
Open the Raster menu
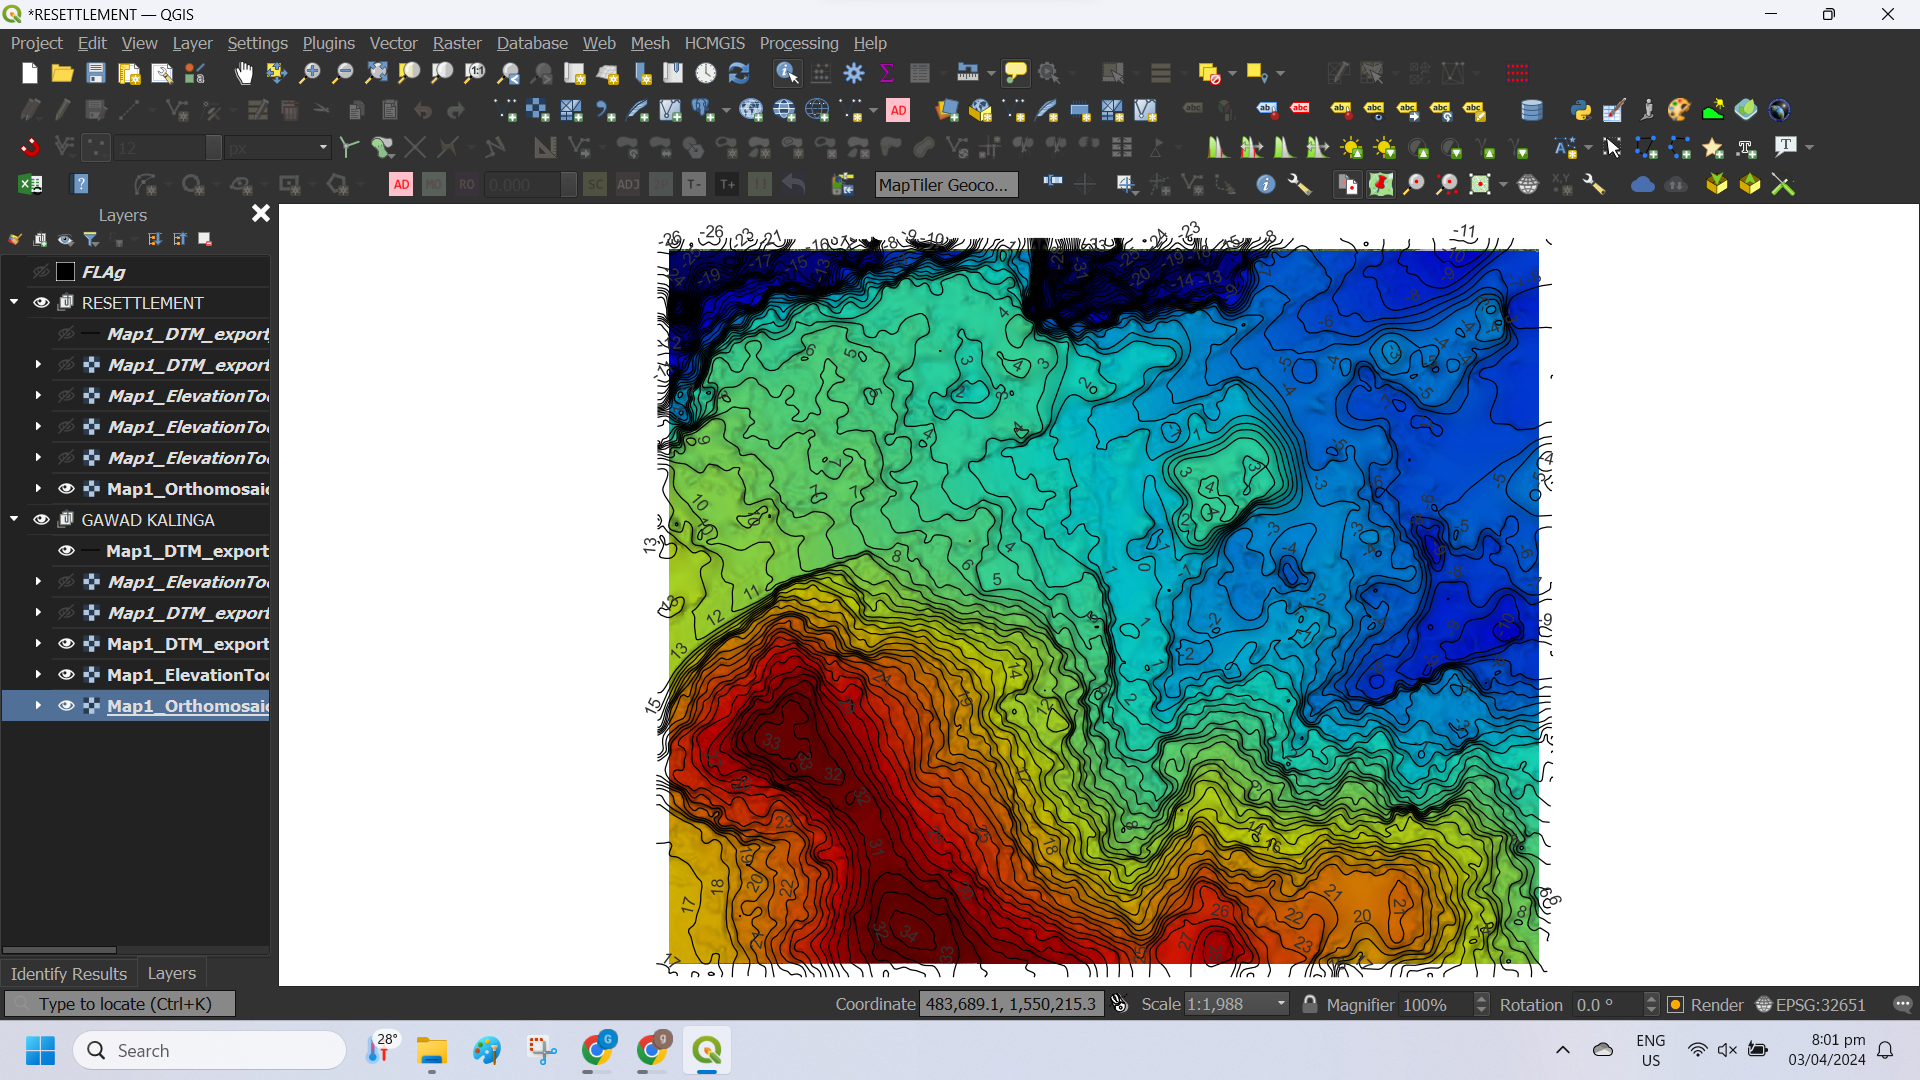pyautogui.click(x=456, y=43)
